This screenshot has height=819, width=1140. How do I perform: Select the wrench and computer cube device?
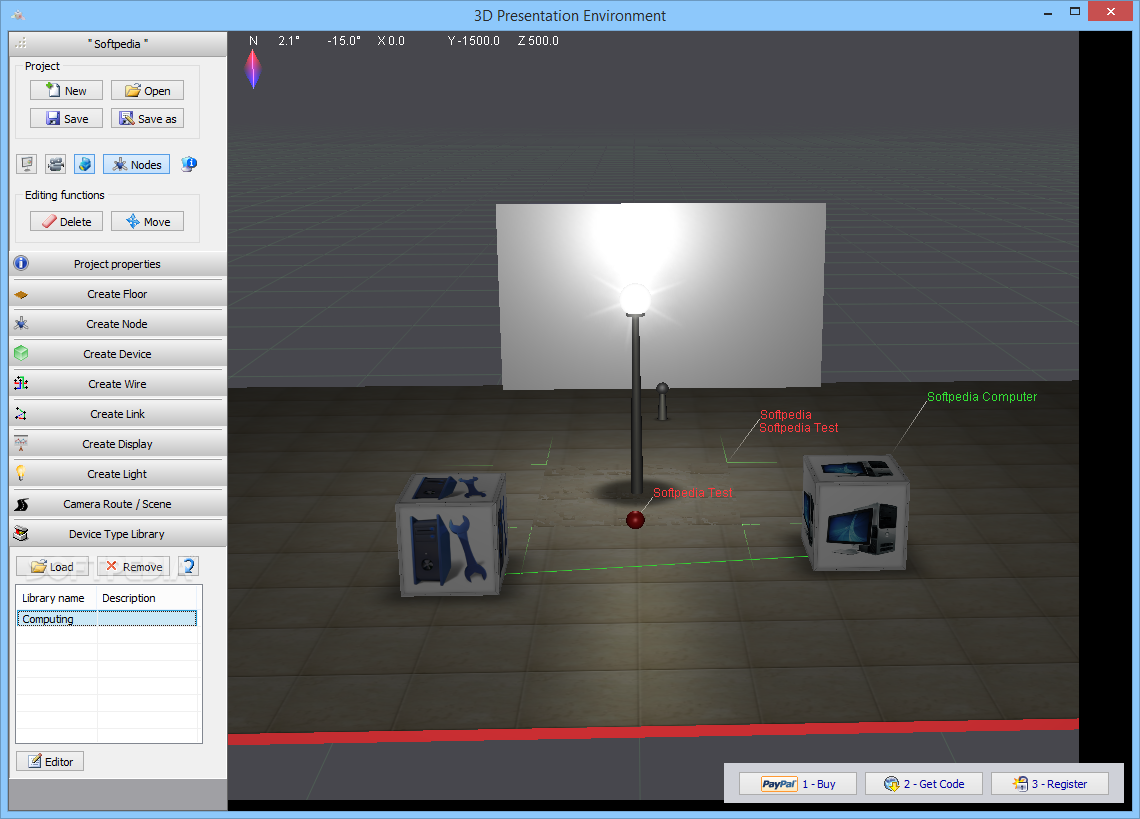coord(451,535)
